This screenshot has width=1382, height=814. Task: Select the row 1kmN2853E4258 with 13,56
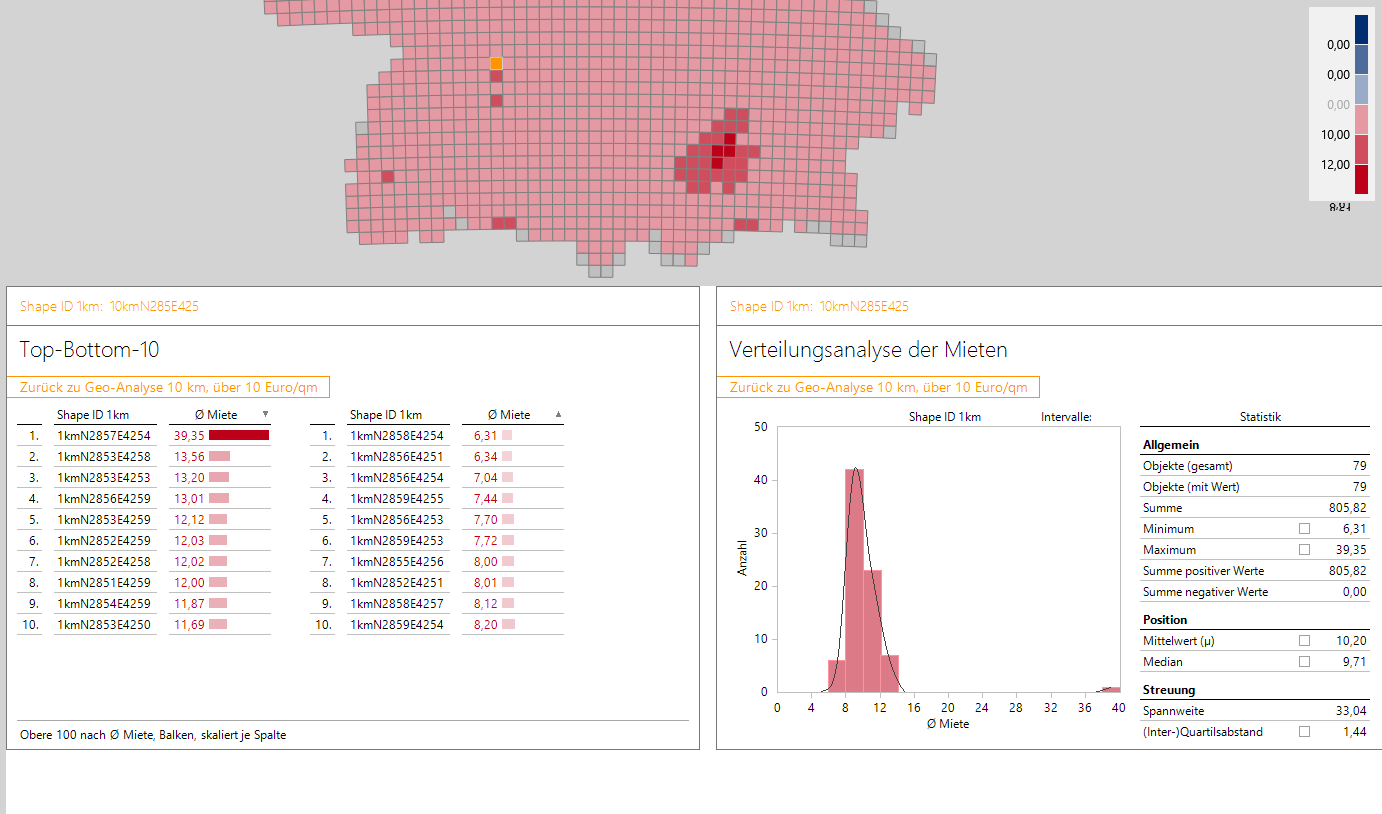click(104, 456)
